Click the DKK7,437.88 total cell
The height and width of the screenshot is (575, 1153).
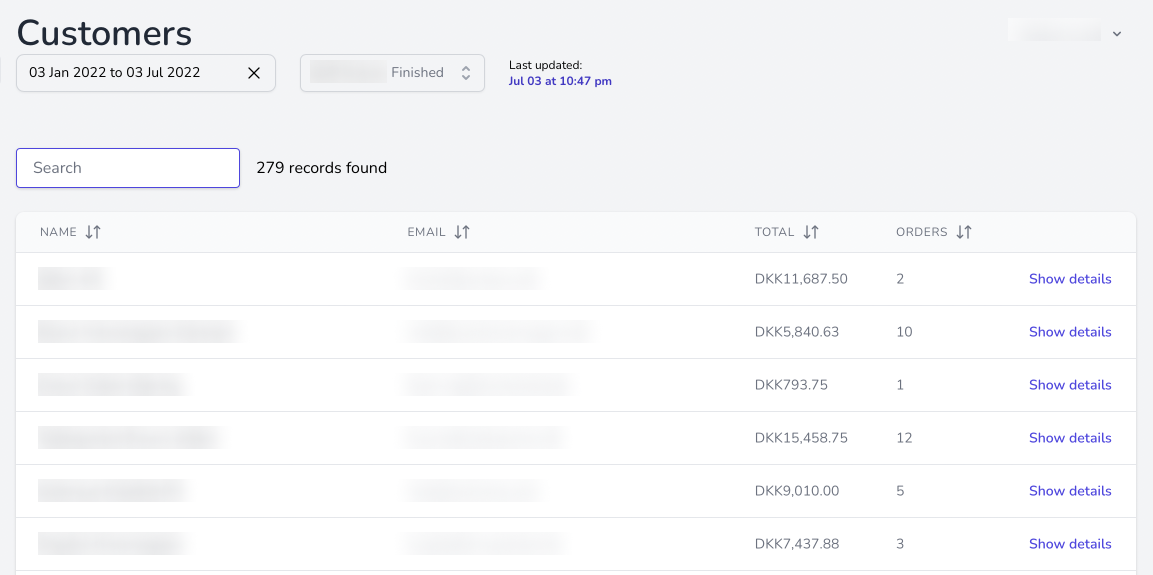tap(796, 543)
